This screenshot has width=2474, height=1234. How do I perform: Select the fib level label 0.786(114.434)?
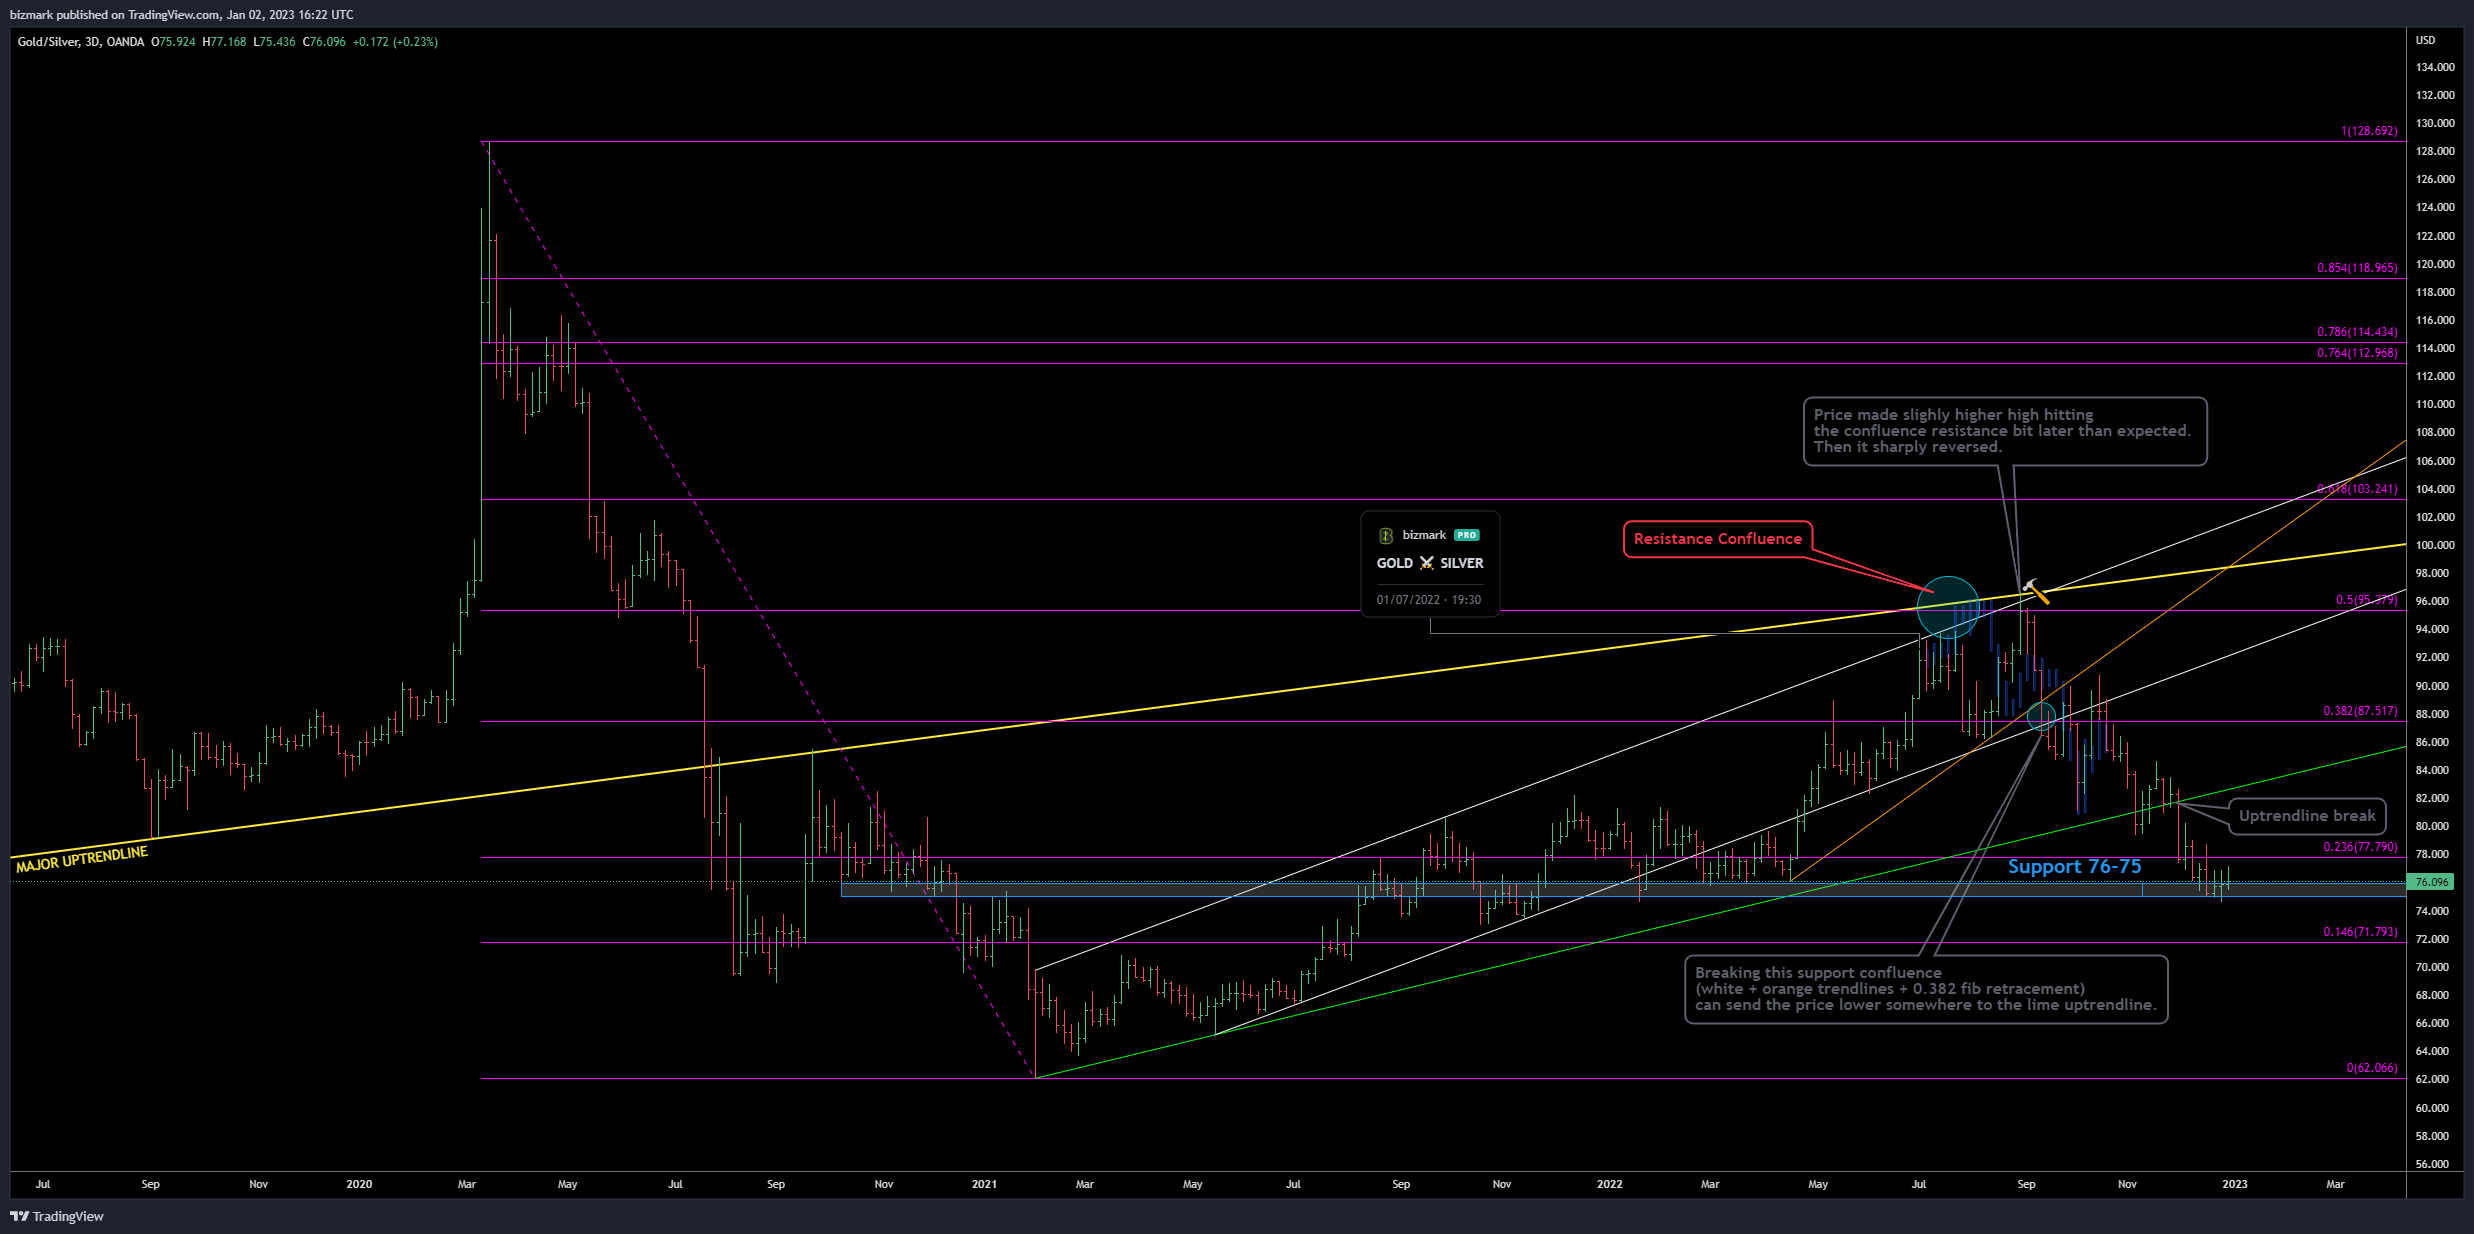coord(2357,332)
